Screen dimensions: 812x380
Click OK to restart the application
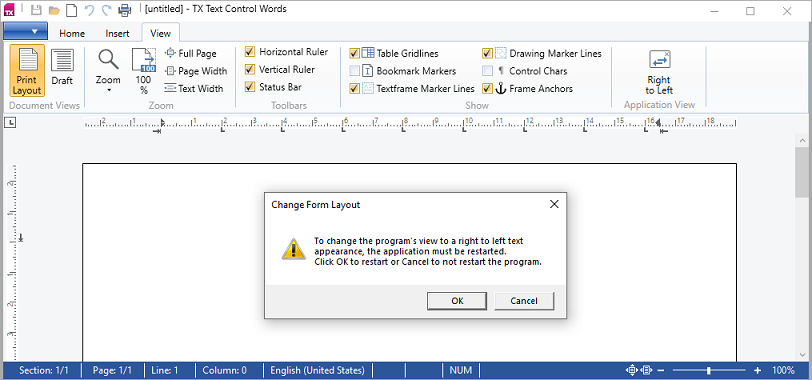457,301
